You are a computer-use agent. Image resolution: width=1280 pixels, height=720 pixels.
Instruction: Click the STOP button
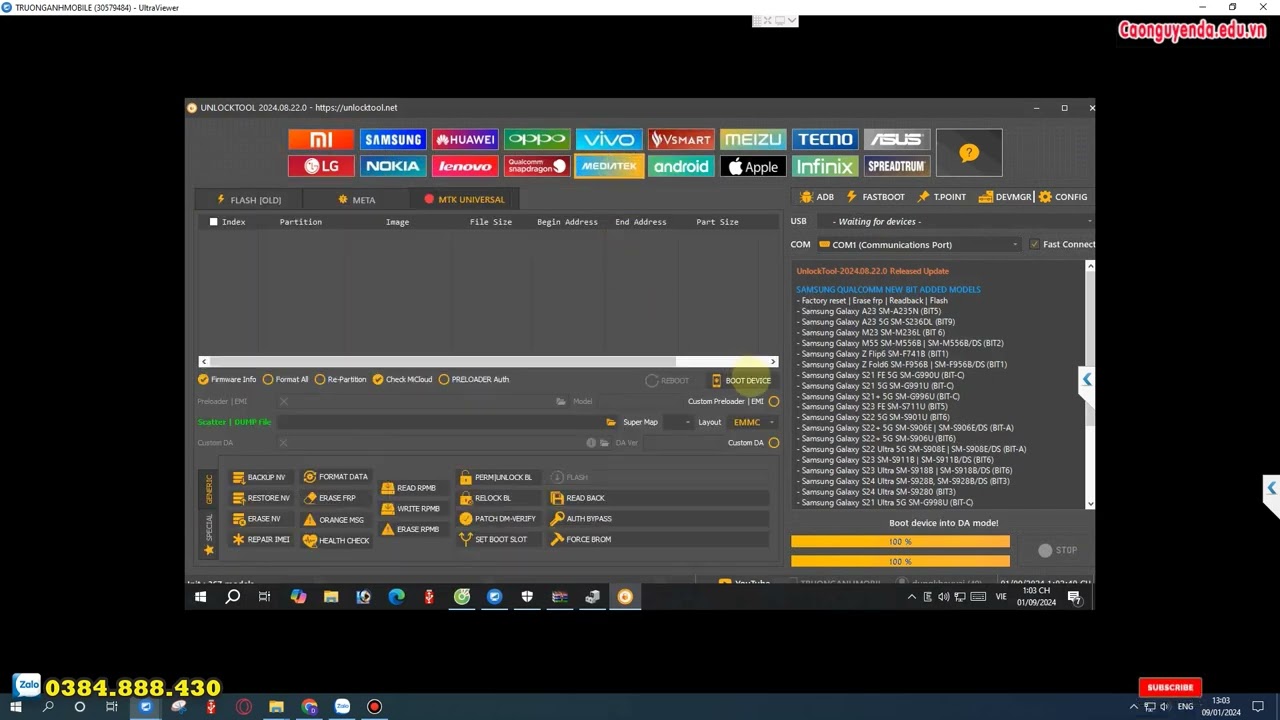[x=1058, y=550]
